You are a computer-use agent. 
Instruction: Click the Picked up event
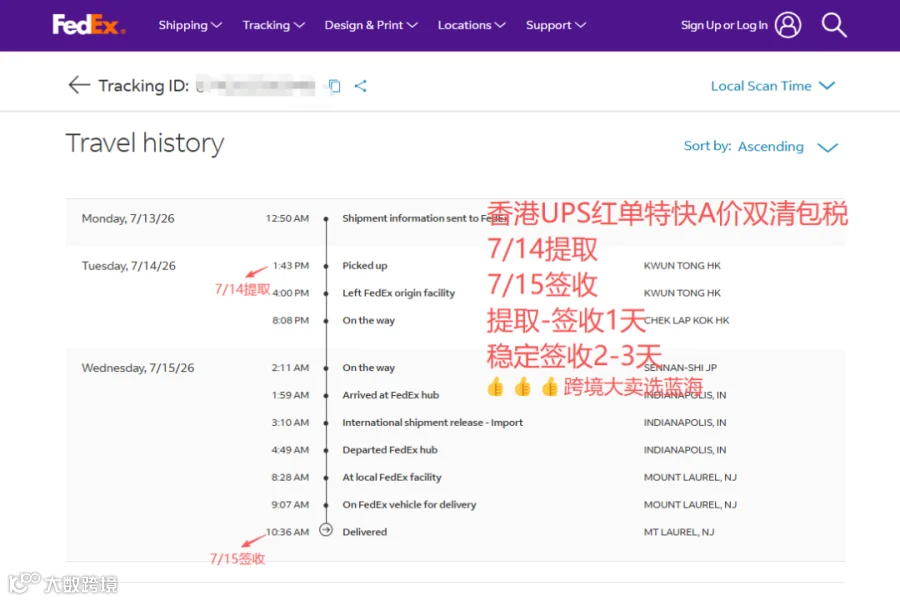click(365, 266)
